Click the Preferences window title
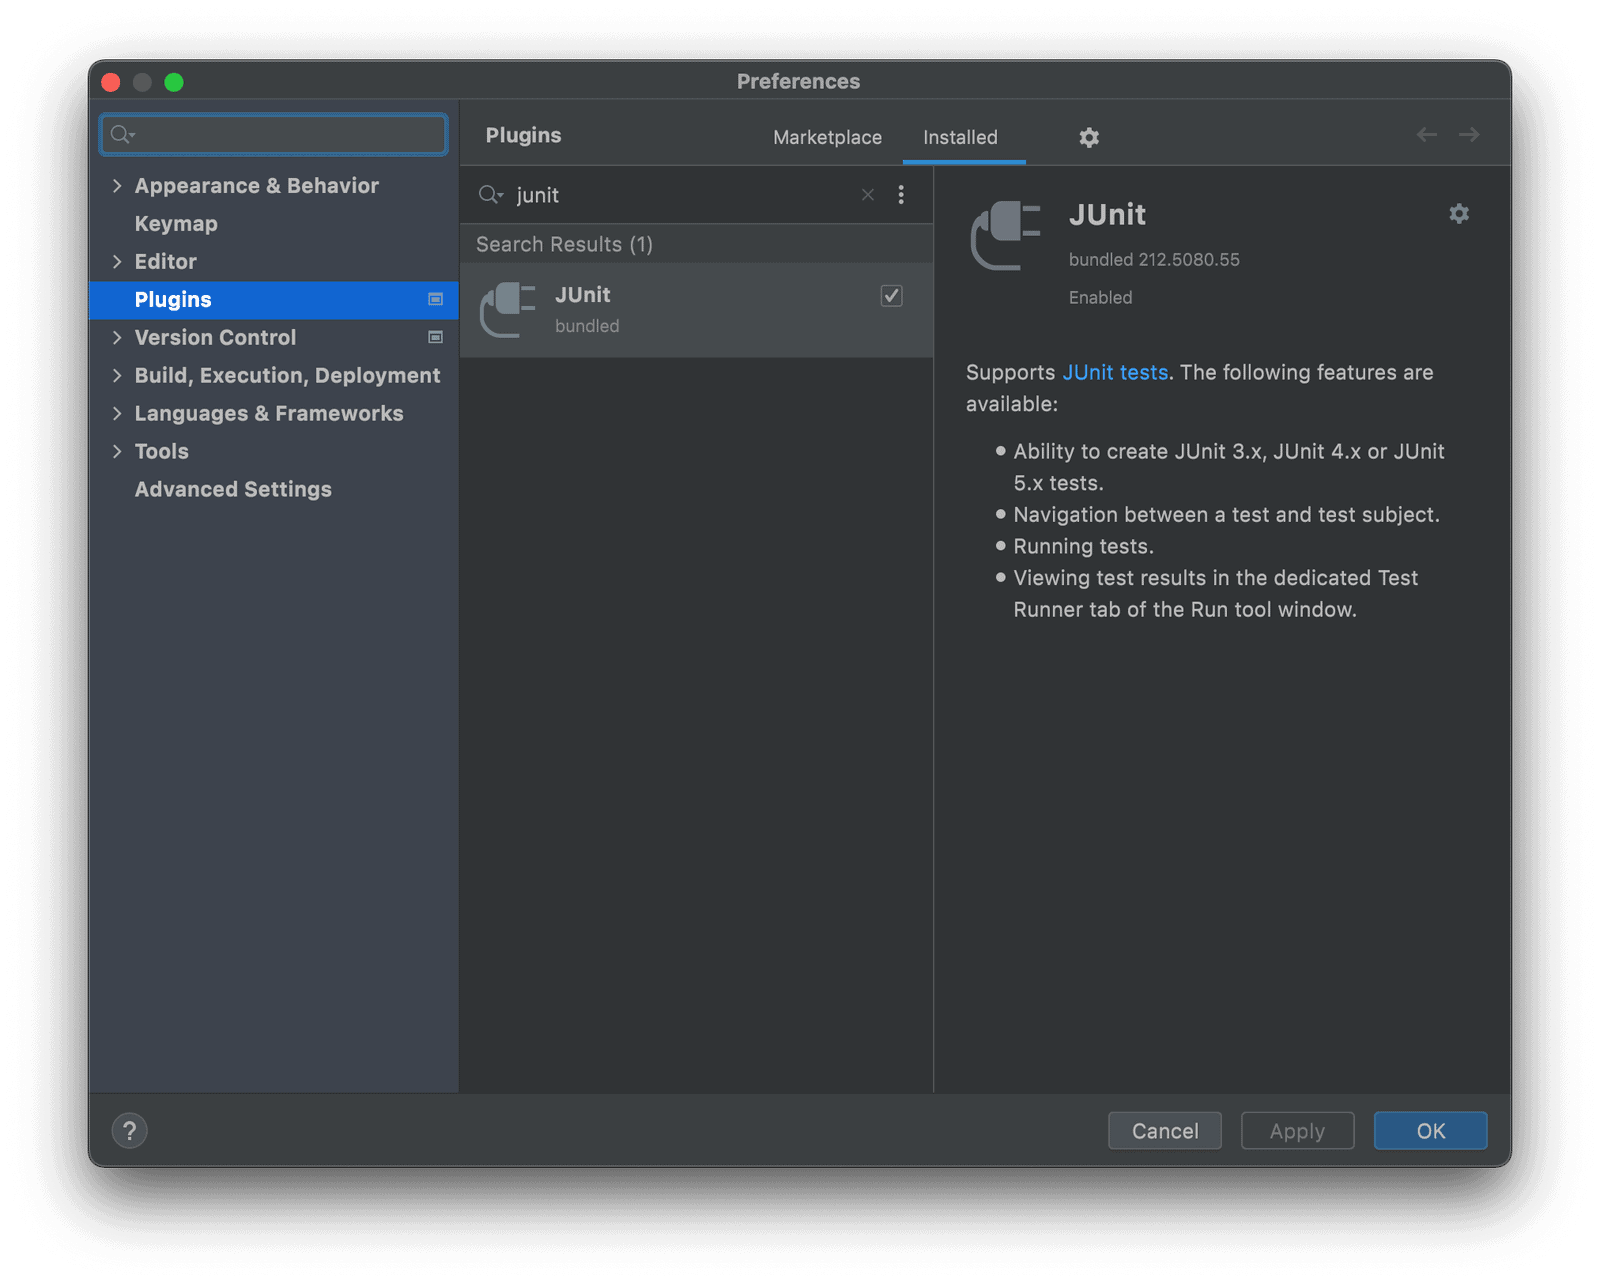The width and height of the screenshot is (1600, 1284). pos(798,82)
